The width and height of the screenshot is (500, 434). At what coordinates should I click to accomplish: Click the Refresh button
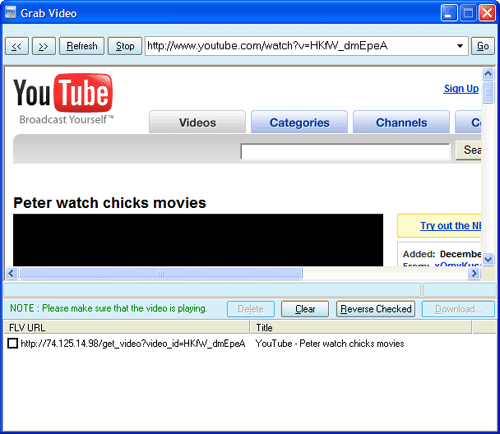pyautogui.click(x=82, y=46)
